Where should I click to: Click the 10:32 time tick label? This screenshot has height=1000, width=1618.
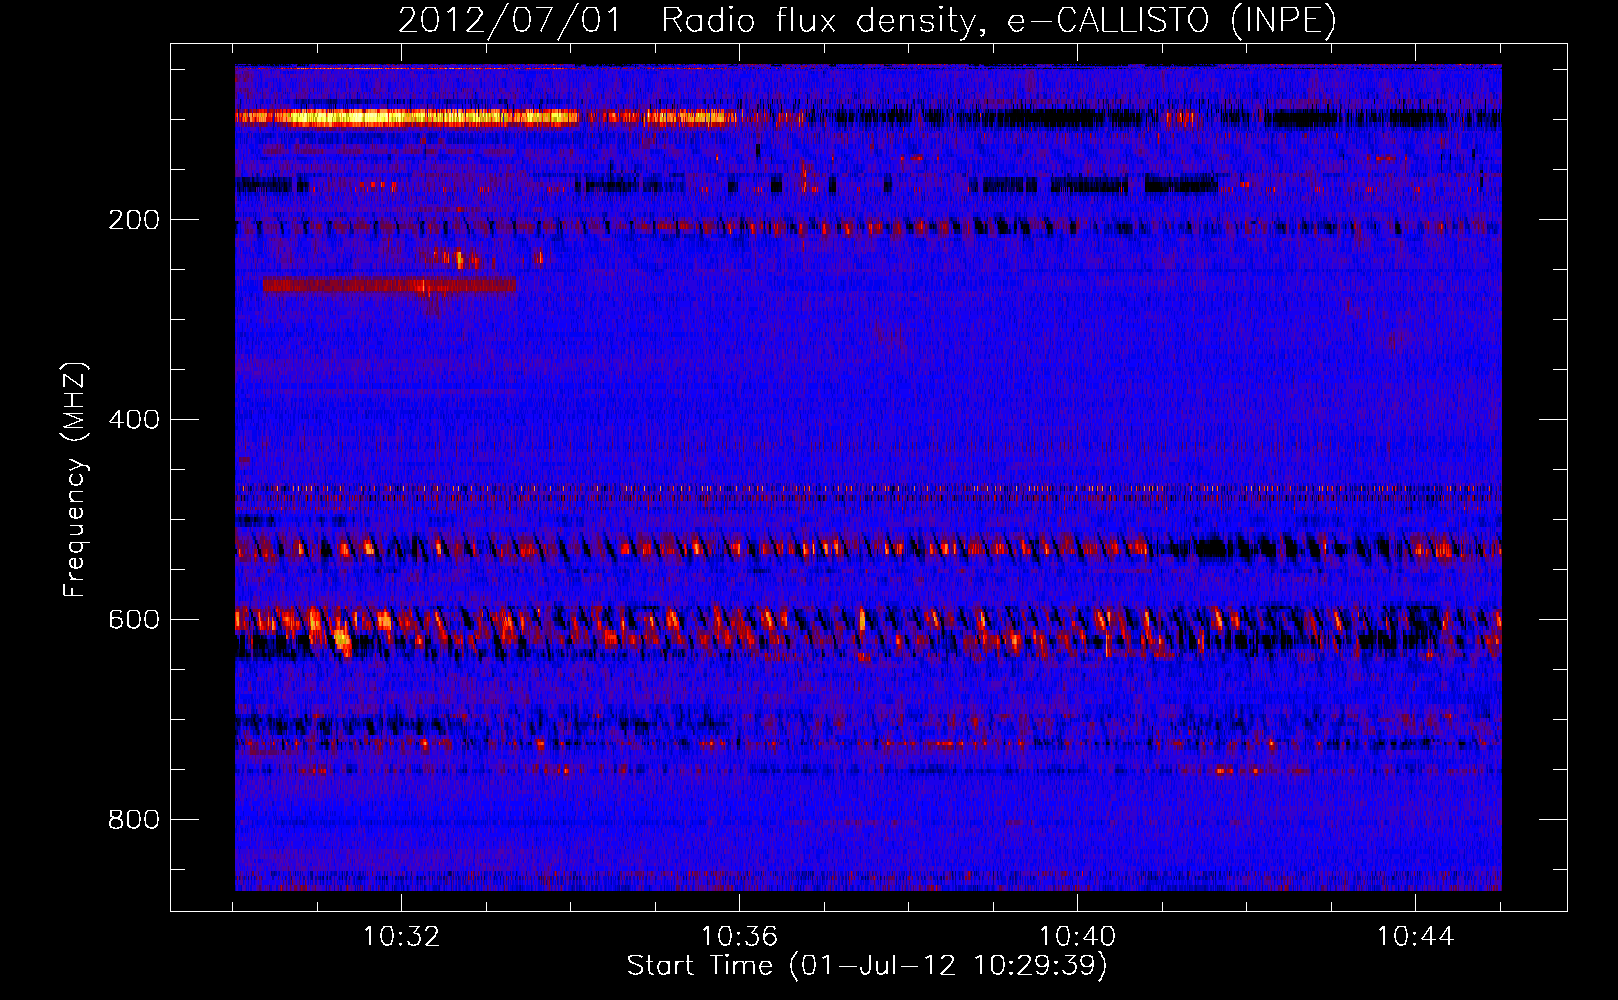click(x=401, y=937)
